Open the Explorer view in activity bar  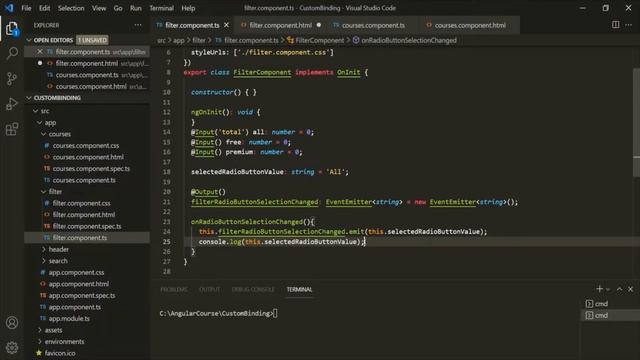[12, 29]
